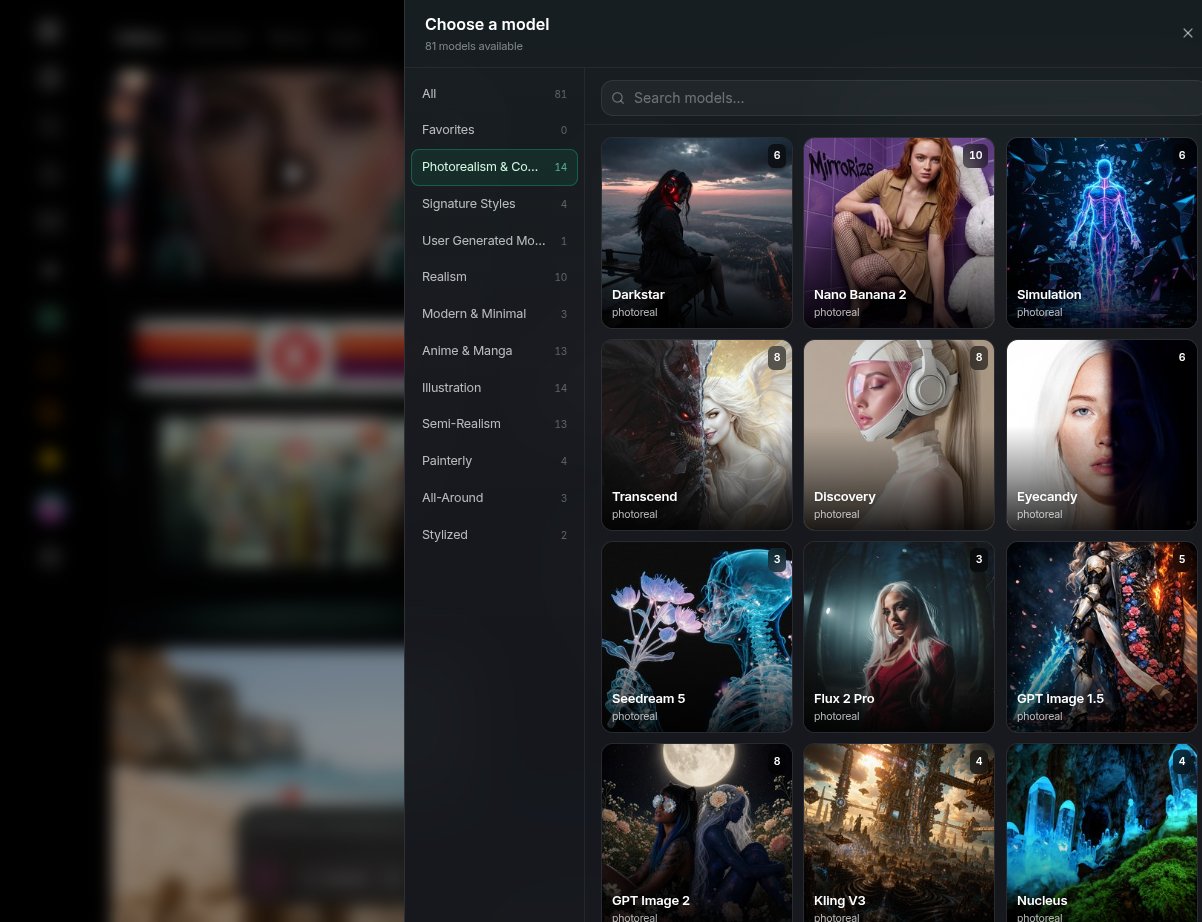
Task: Switch to Illustration category
Action: pyautogui.click(x=494, y=388)
